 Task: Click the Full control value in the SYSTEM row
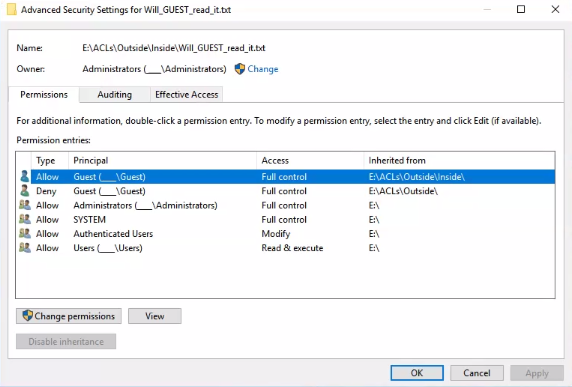[284, 219]
